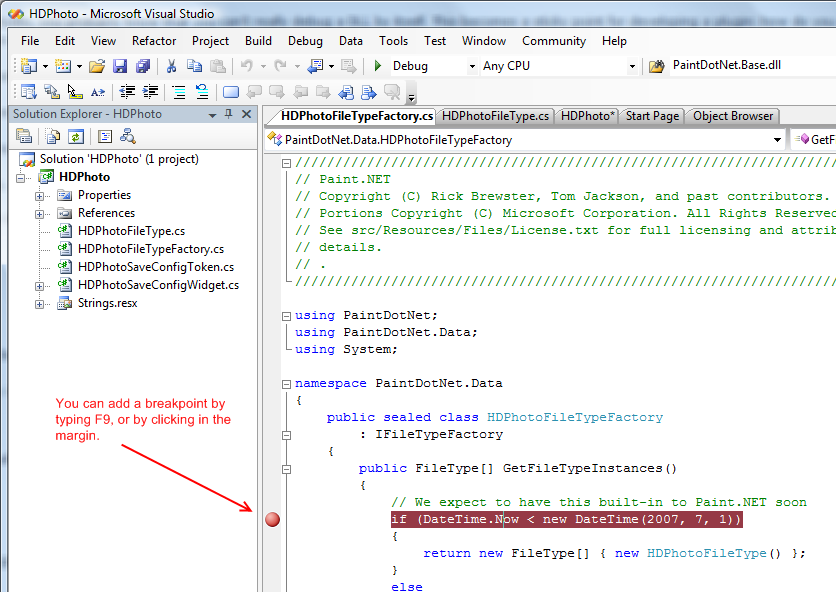Click the Solution Explorer Properties icon

tap(24, 137)
